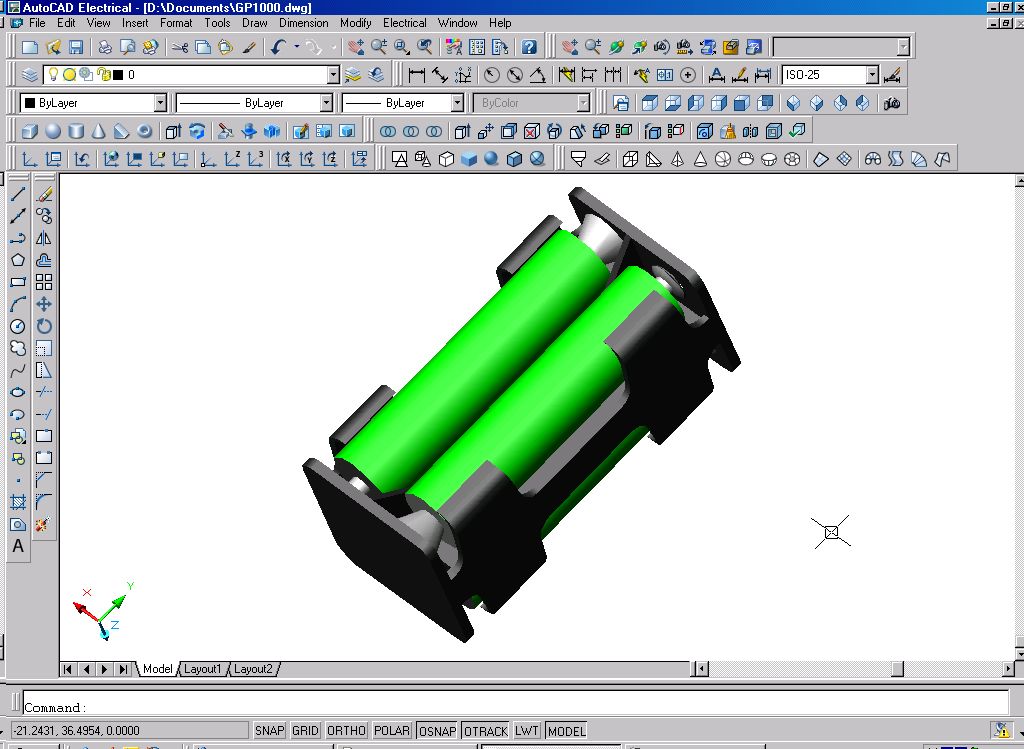Select the Multiline Text tool
The height and width of the screenshot is (749, 1024).
point(18,546)
